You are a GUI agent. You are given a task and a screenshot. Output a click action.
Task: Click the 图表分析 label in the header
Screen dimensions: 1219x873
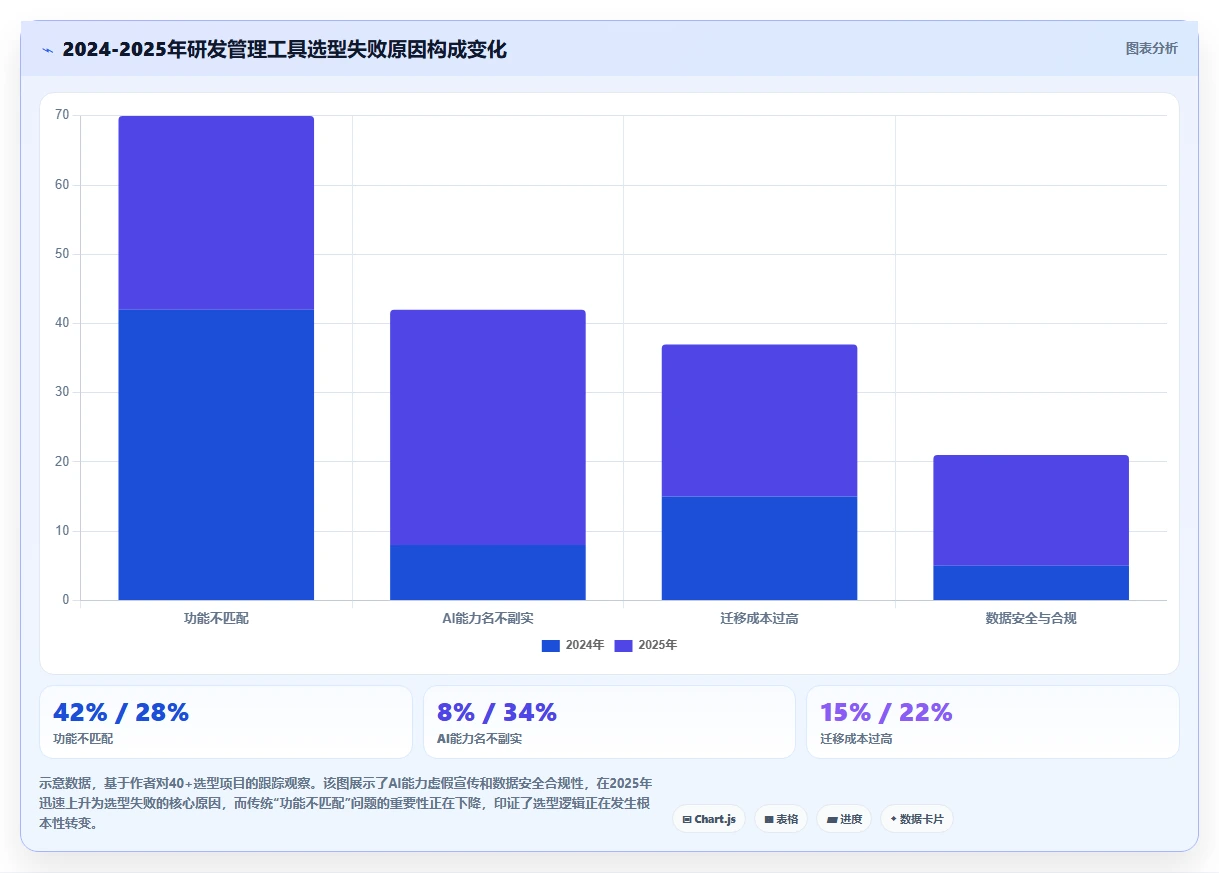pyautogui.click(x=1151, y=48)
